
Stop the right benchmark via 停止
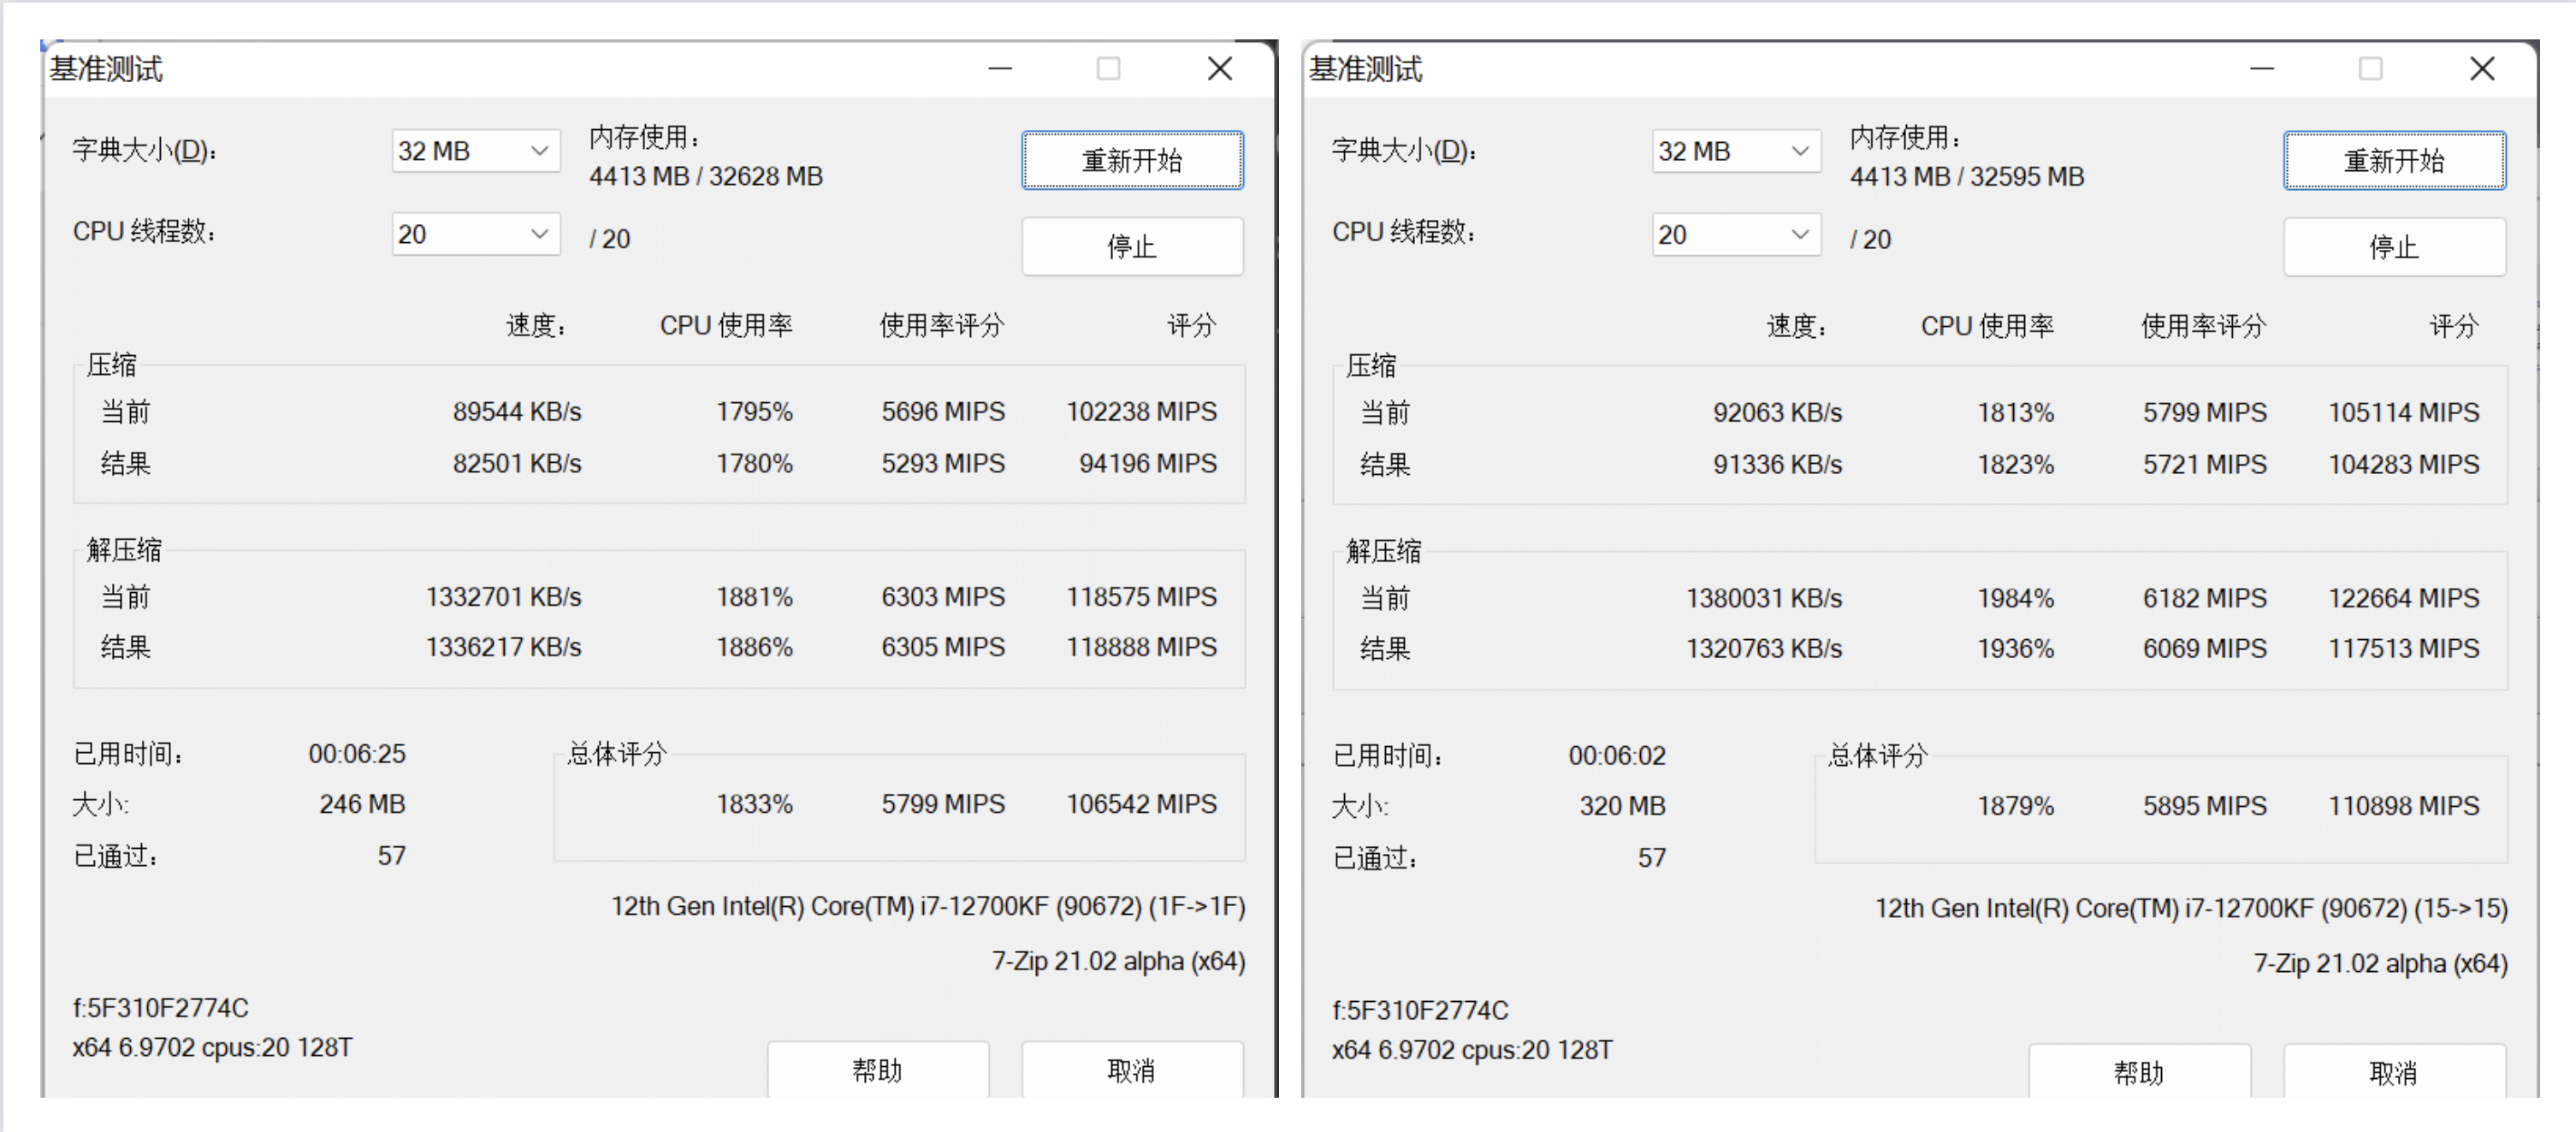[2394, 246]
